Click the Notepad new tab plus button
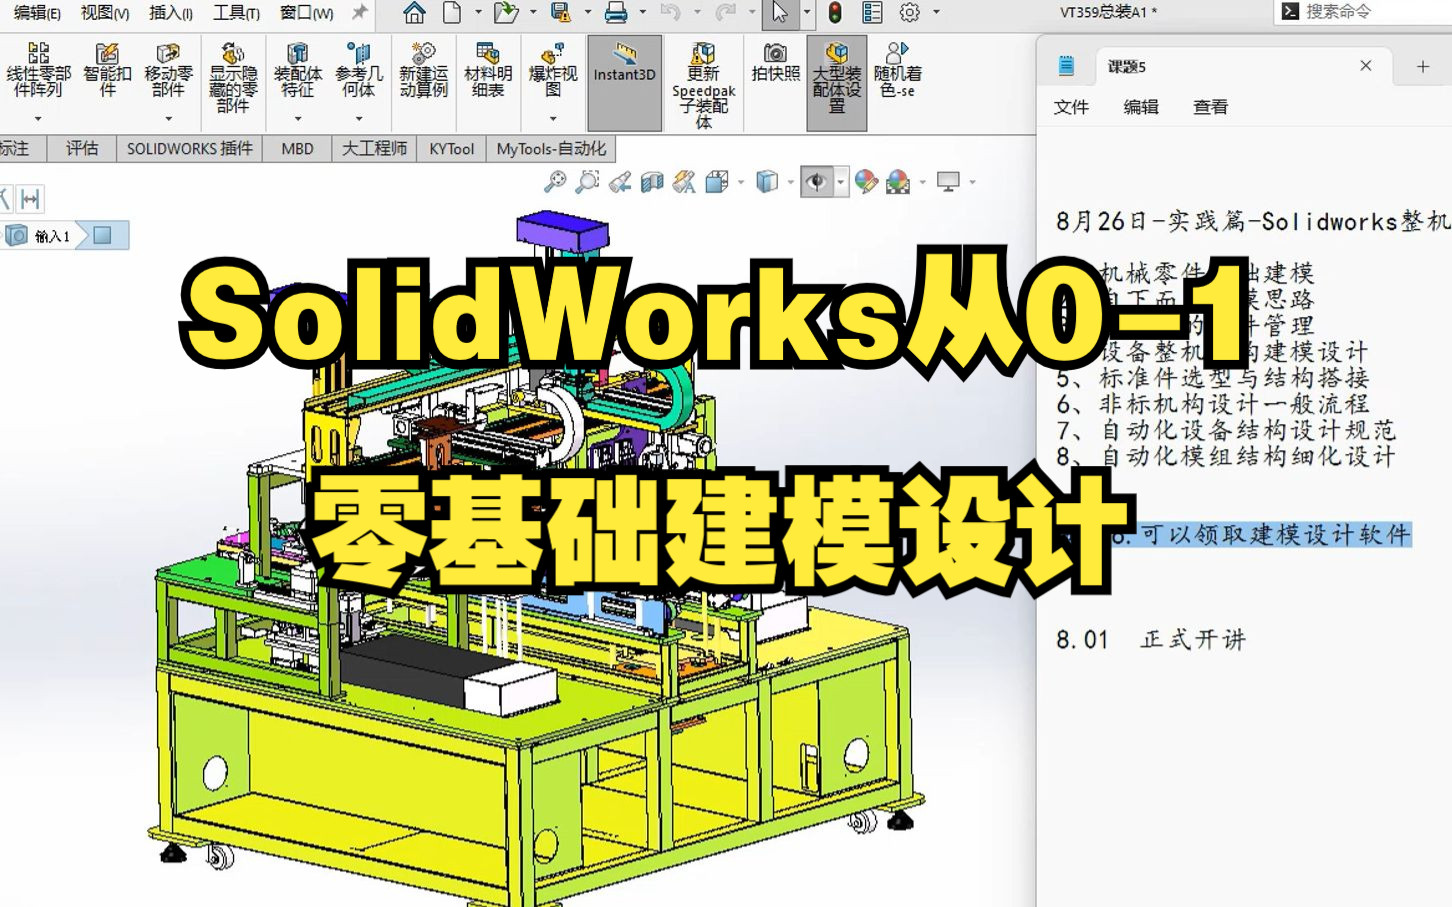Viewport: 1452px width, 907px height. (1421, 66)
